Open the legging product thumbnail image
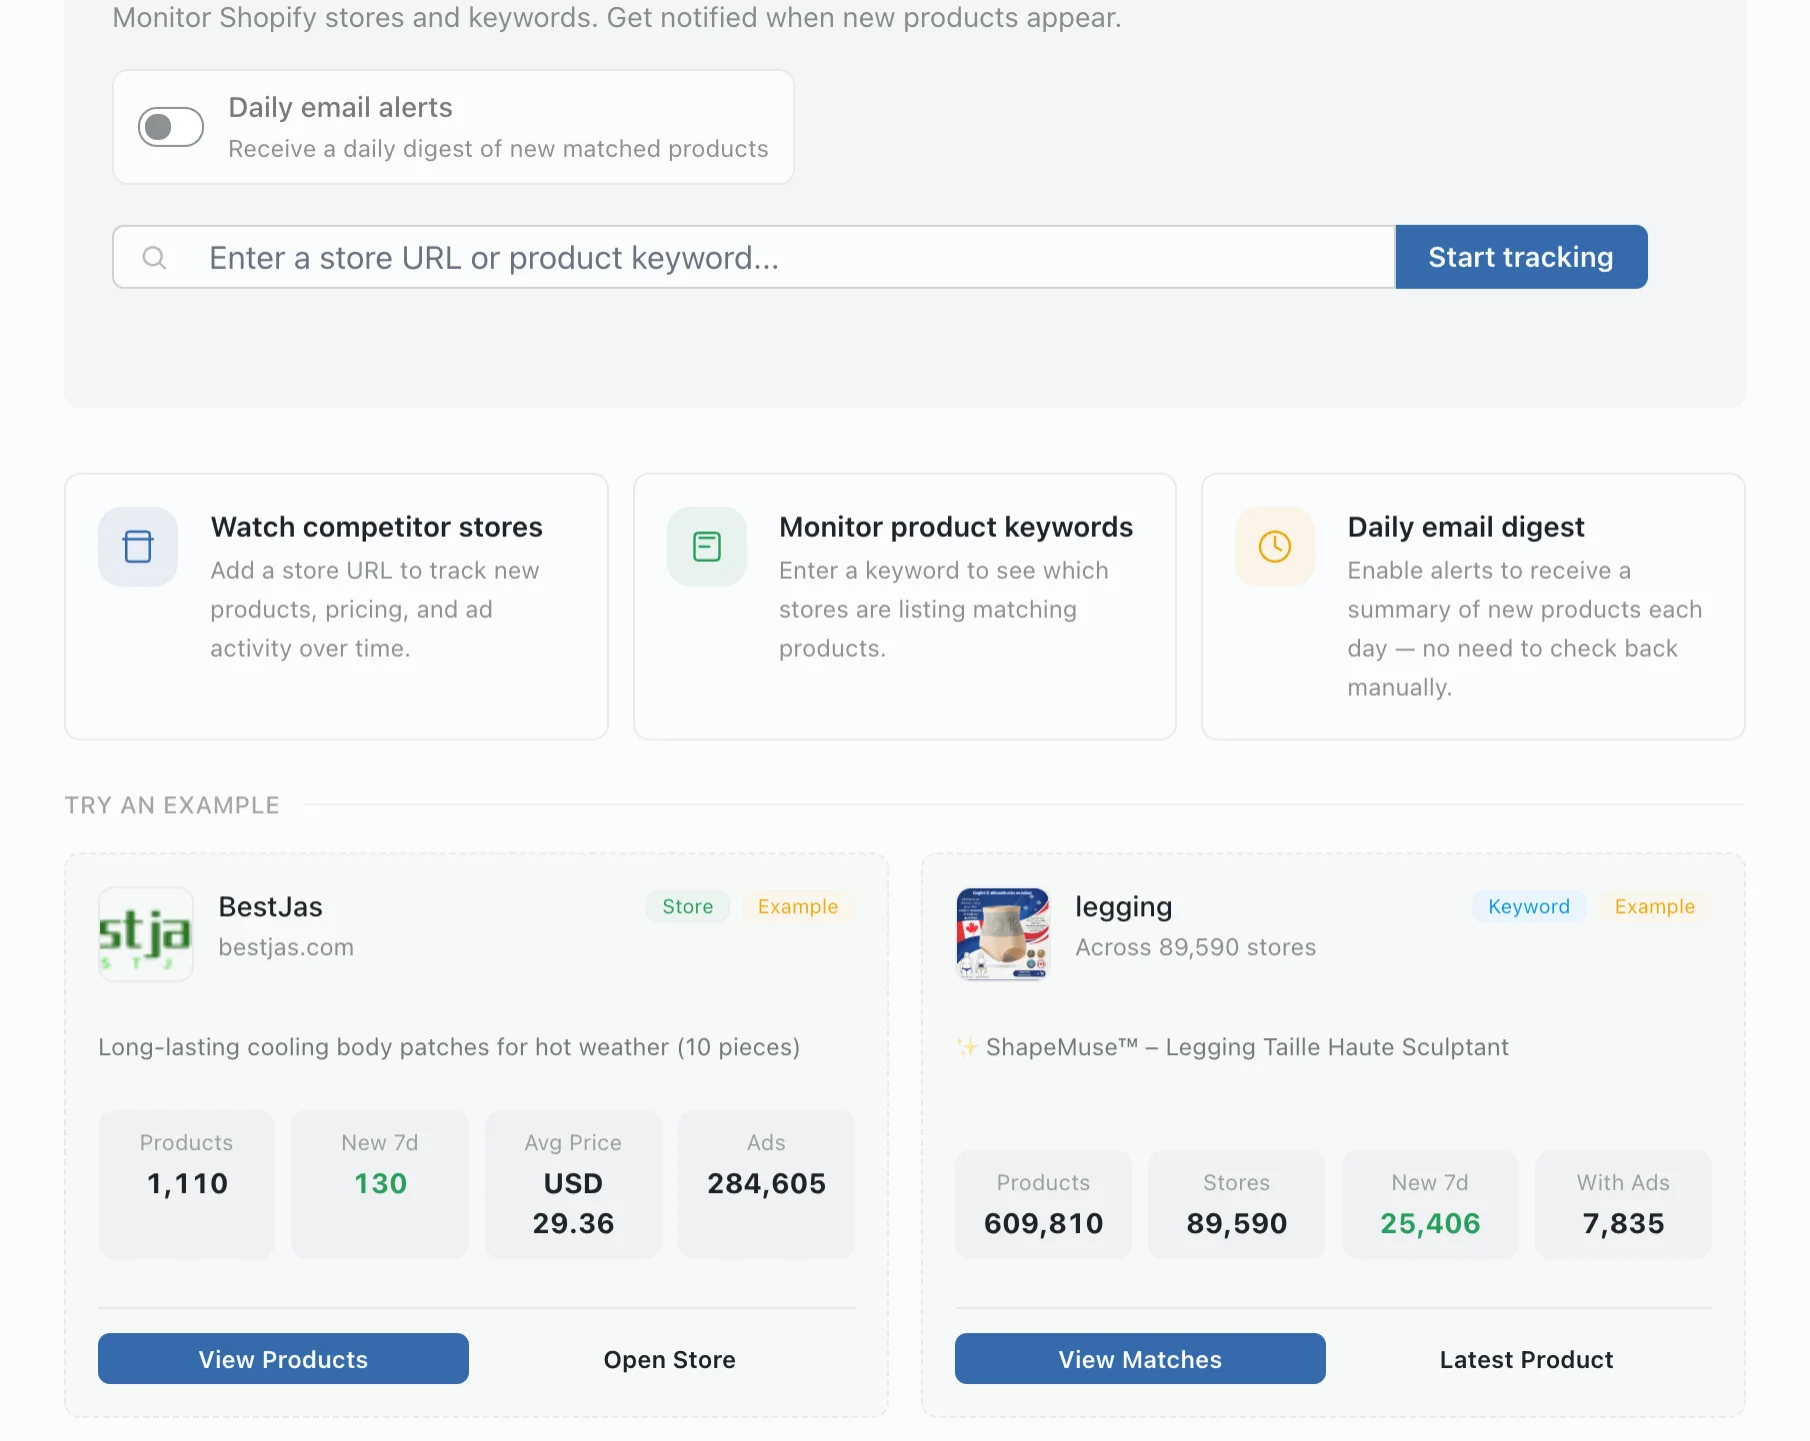This screenshot has width=1810, height=1441. click(x=1003, y=934)
